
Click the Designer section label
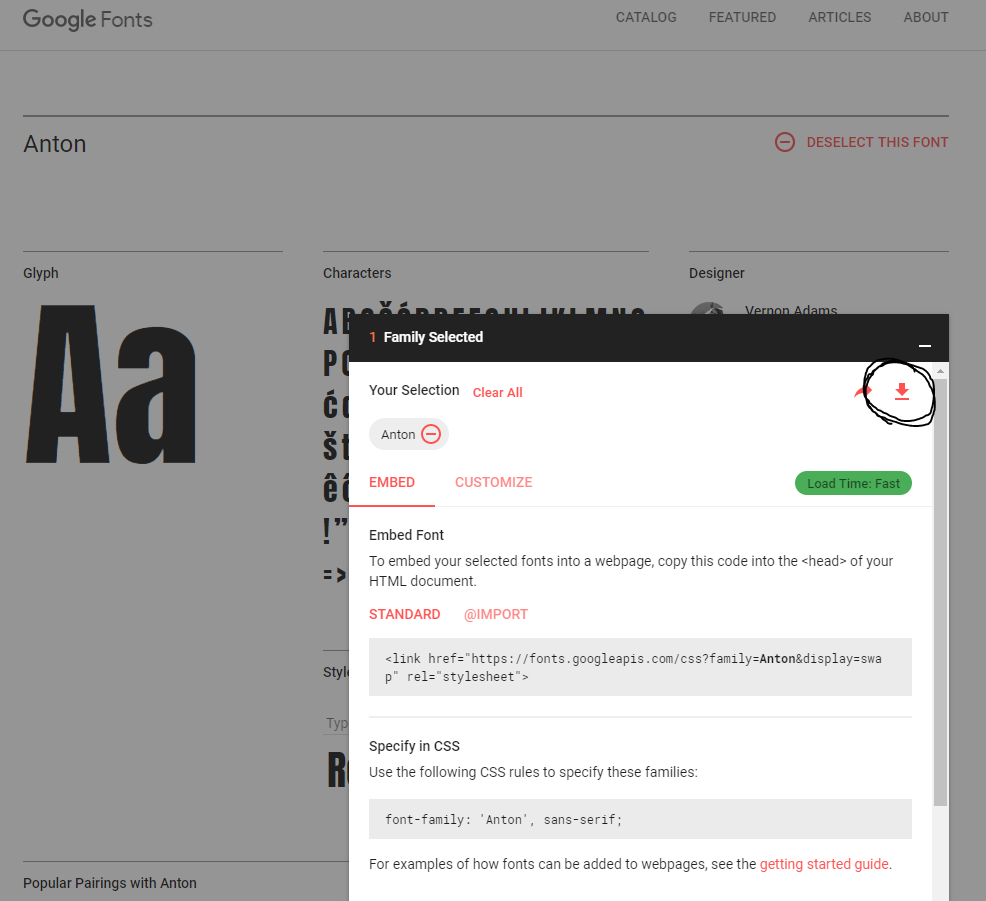pos(716,273)
